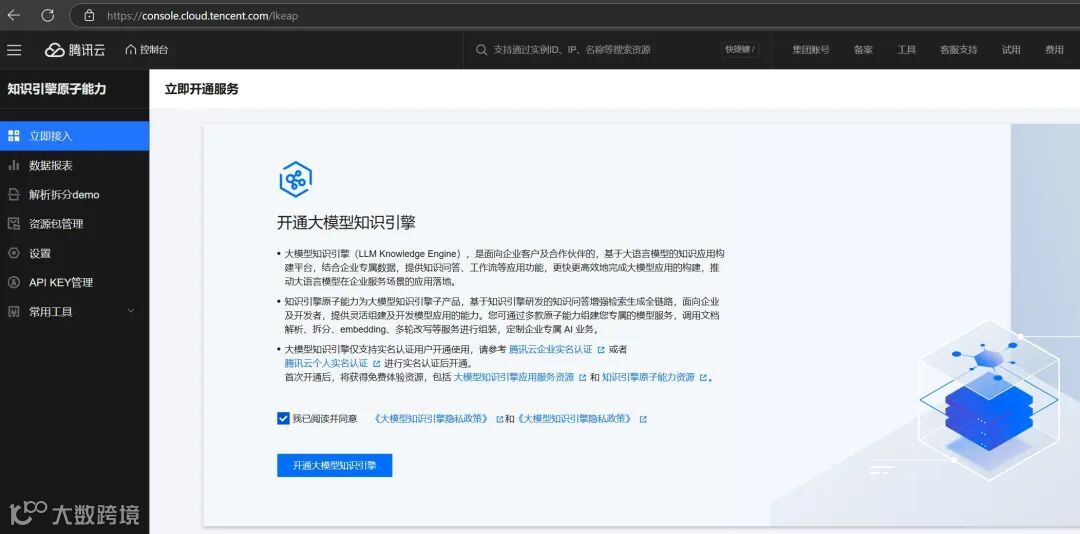Open the 腾讯云企业实名认证 link
Image resolution: width=1080 pixels, height=534 pixels.
coord(550,349)
